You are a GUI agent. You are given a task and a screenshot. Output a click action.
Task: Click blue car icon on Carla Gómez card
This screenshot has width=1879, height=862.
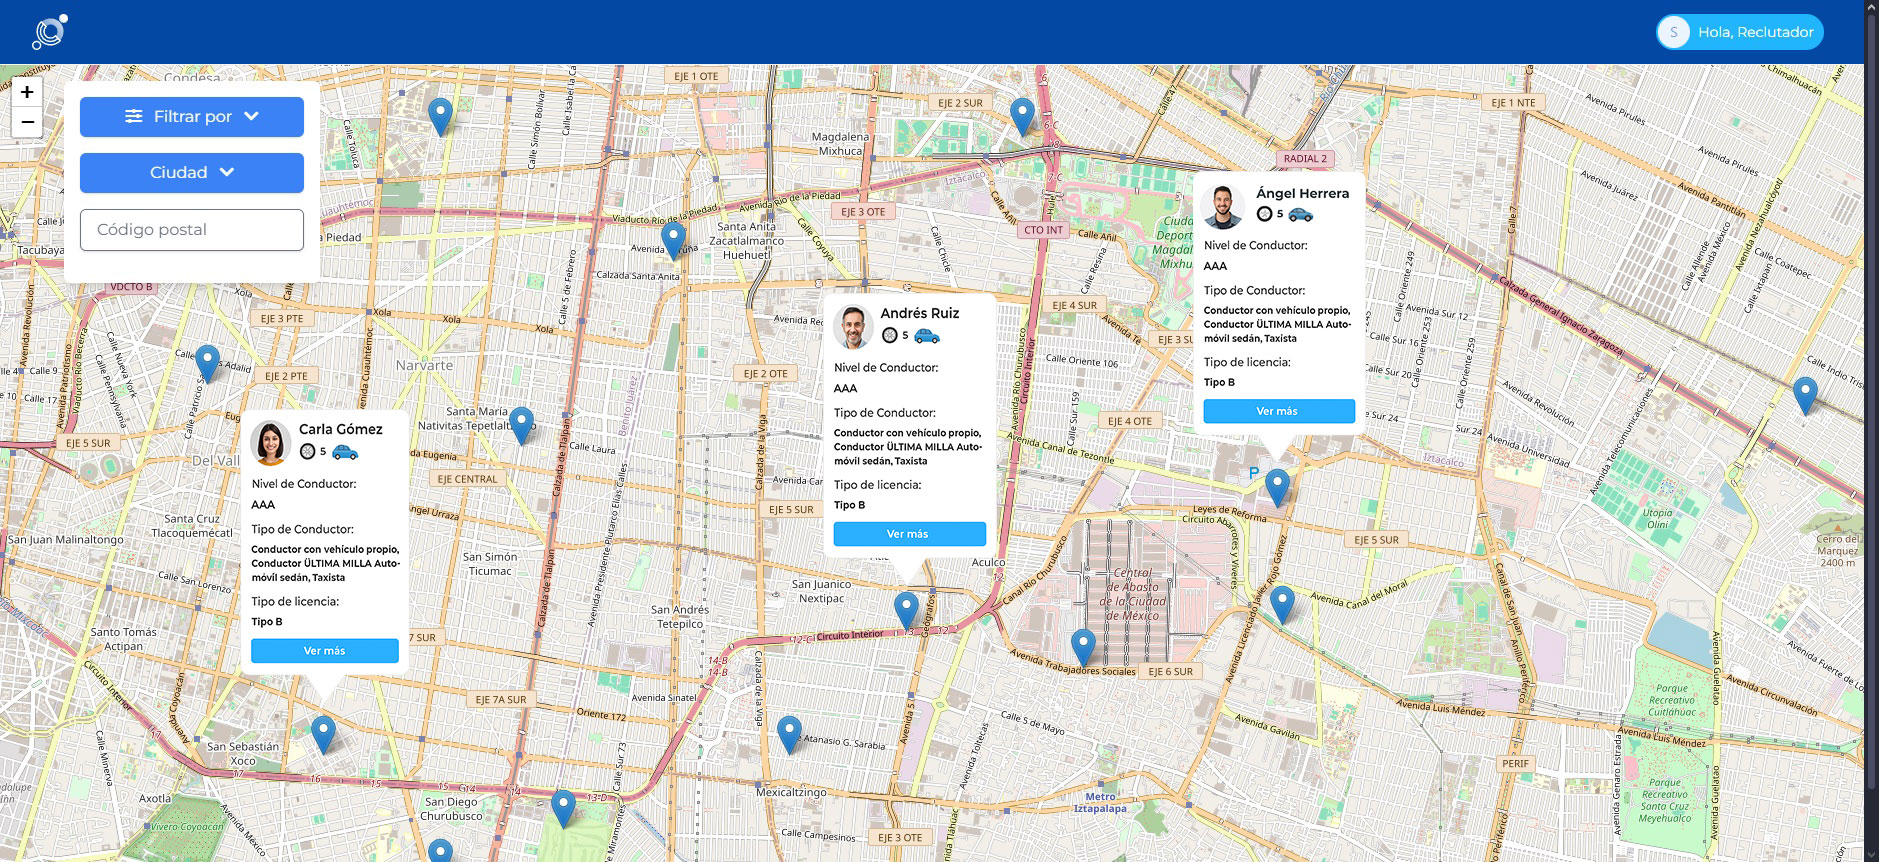click(x=345, y=452)
